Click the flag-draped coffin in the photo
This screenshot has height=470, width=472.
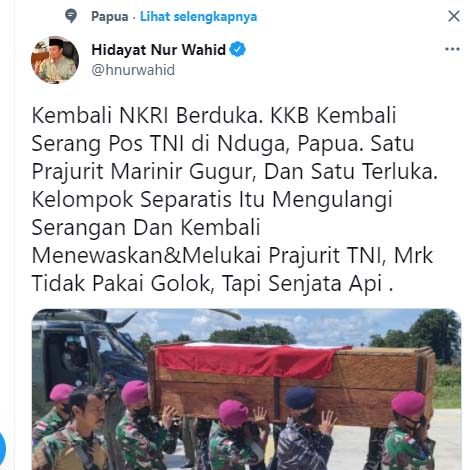click(x=290, y=383)
